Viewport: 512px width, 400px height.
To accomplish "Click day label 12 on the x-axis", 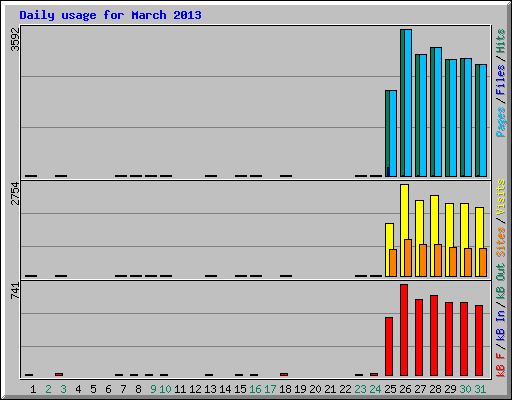I will [195, 389].
